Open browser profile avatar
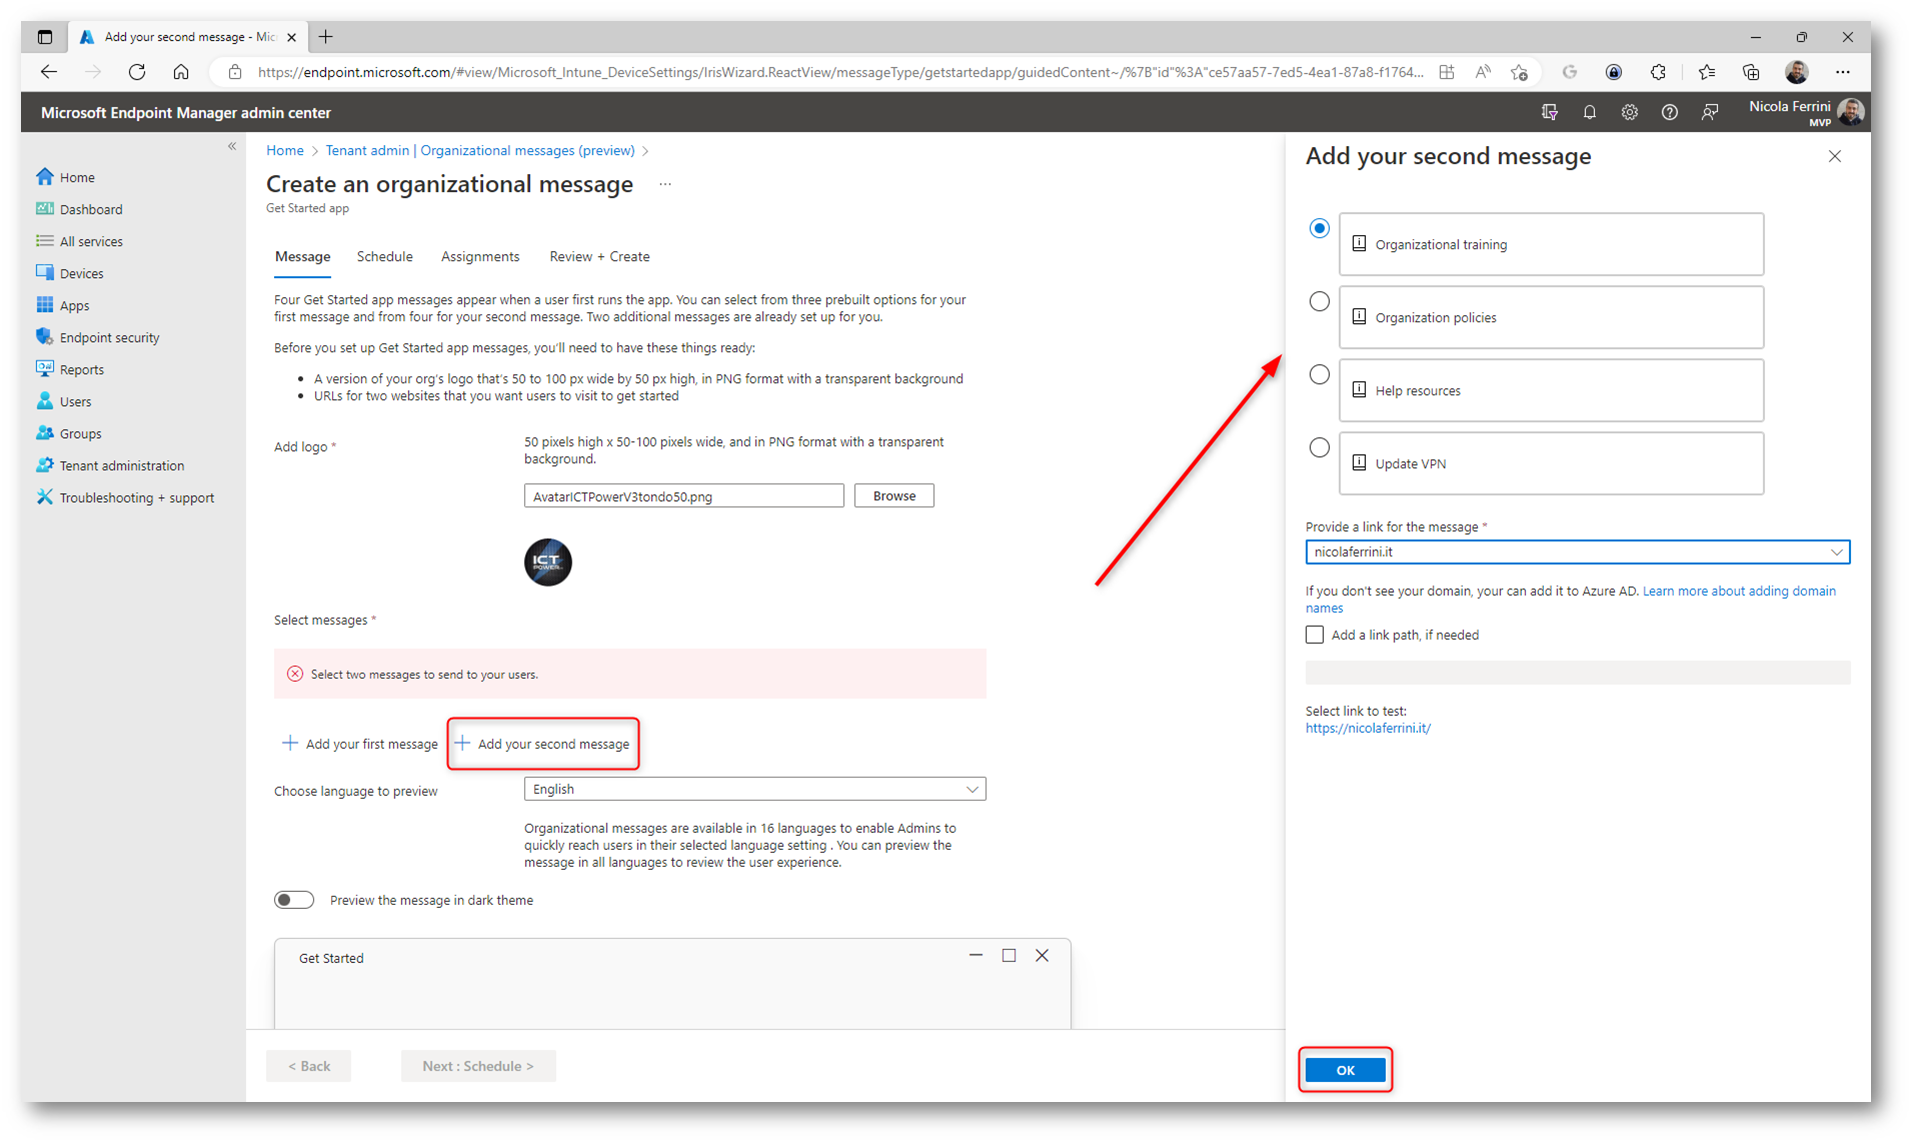The height and width of the screenshot is (1144, 1913). (1796, 72)
